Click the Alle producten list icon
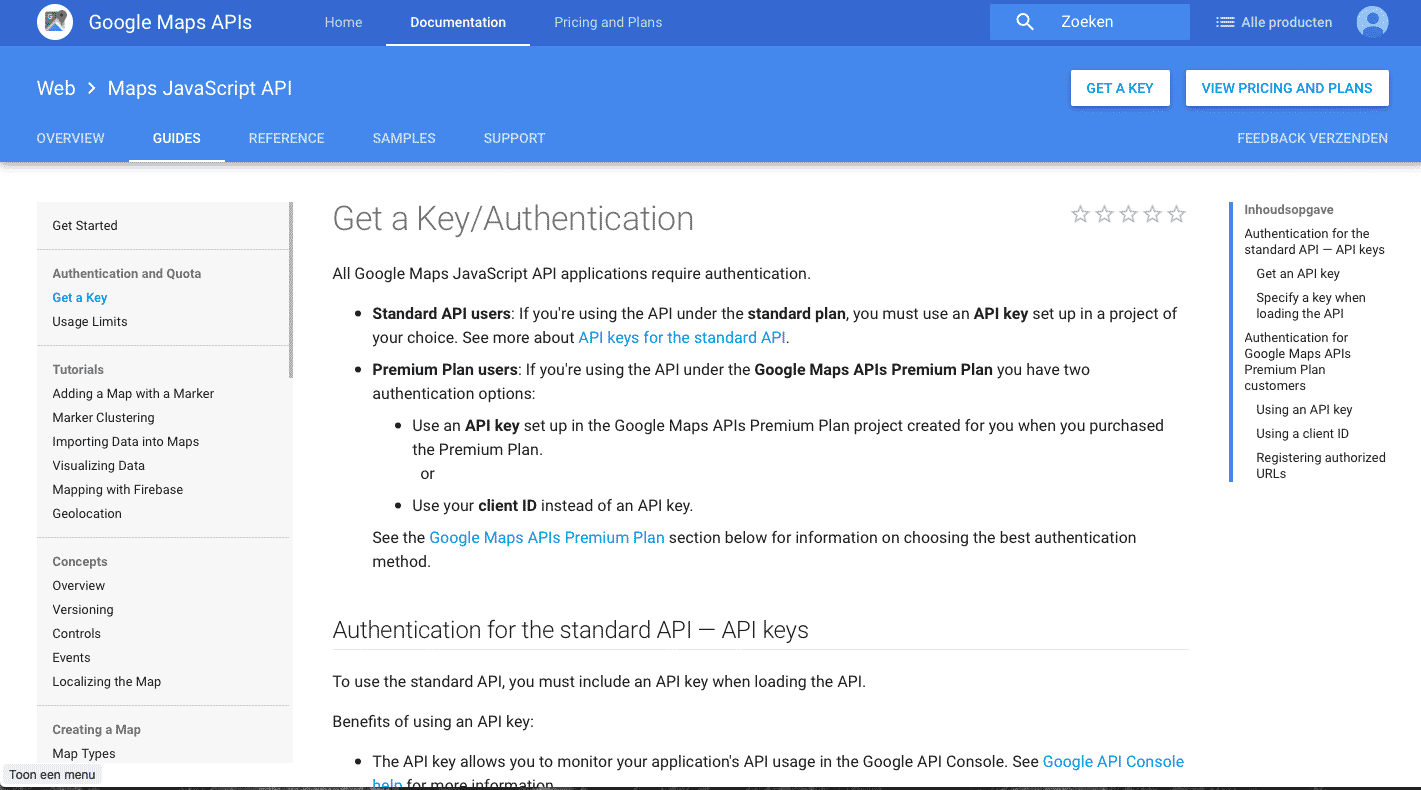 click(x=1225, y=22)
